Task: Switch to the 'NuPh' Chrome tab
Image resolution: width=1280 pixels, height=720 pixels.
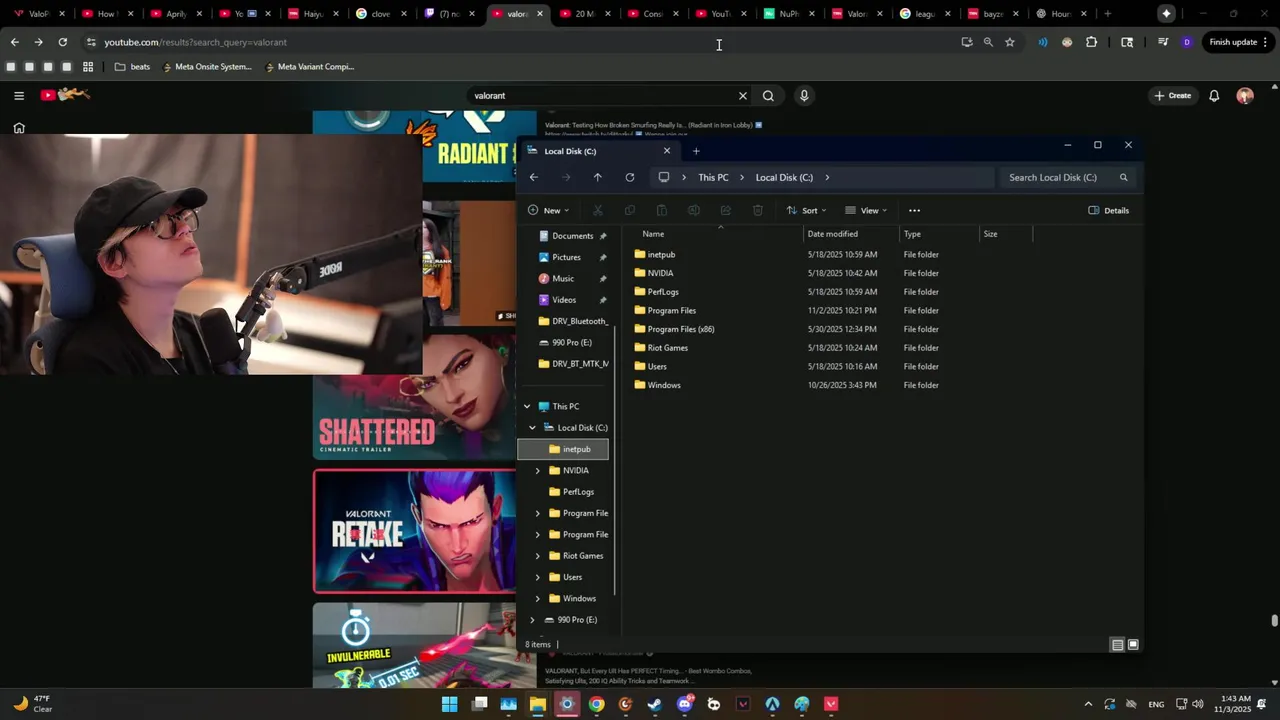Action: coord(789,14)
